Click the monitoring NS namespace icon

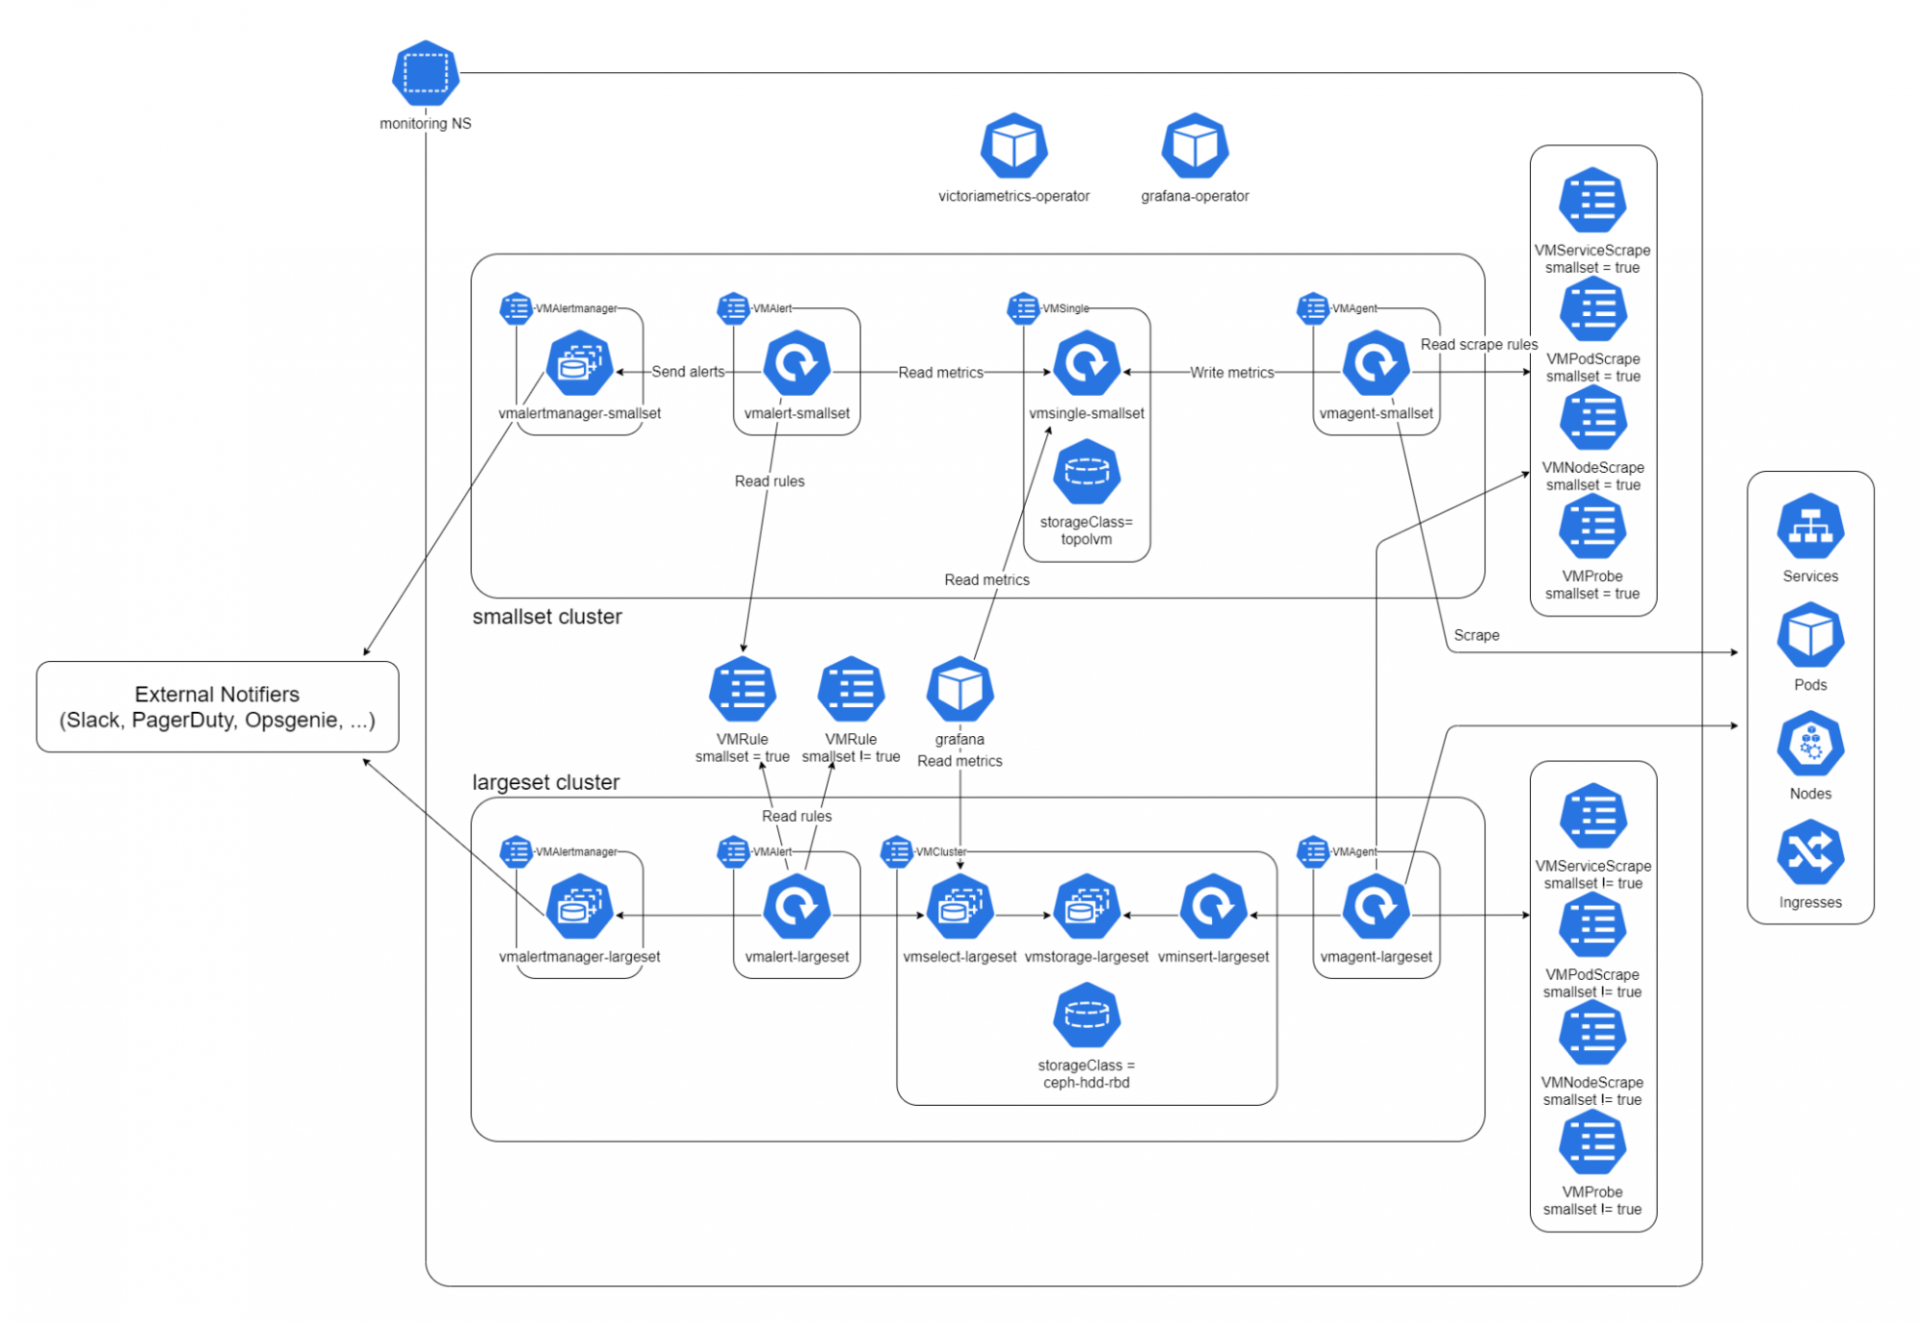[425, 73]
